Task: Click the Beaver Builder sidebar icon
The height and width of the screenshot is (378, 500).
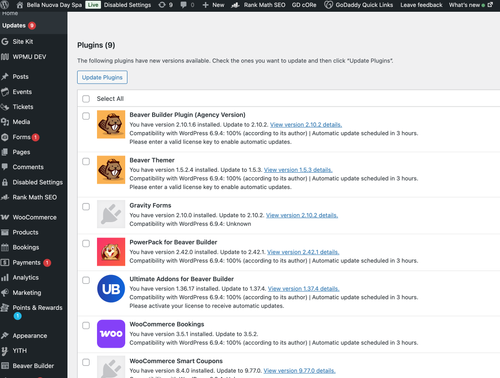Action: [5, 366]
